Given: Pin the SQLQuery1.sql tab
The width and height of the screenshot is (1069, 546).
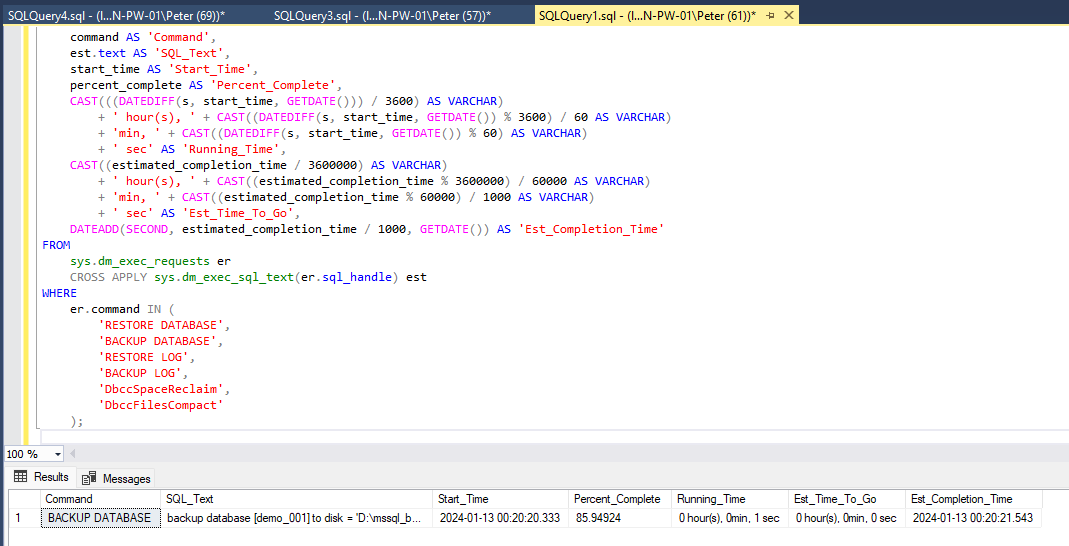Looking at the screenshot, I should [x=771, y=16].
